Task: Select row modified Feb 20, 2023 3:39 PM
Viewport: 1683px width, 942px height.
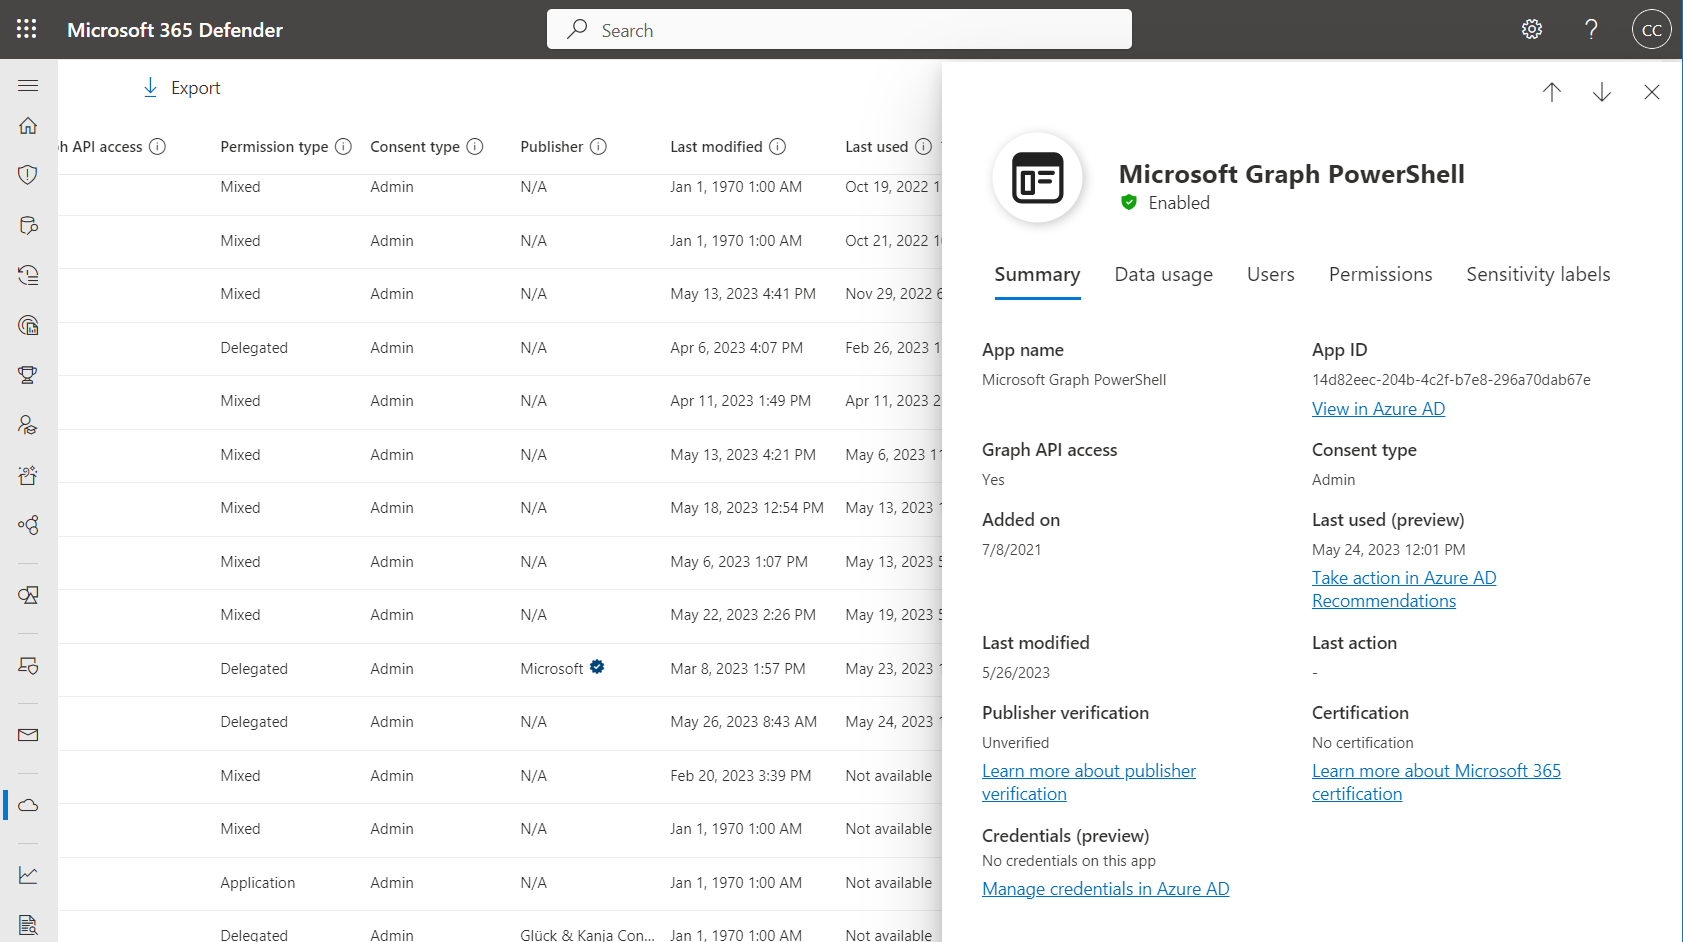Action: click(x=500, y=776)
